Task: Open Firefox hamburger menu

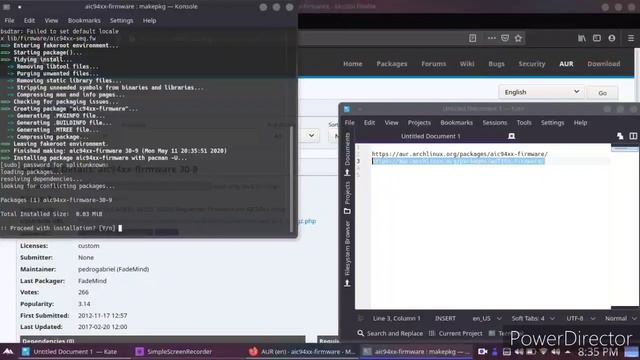Action: [x=631, y=38]
